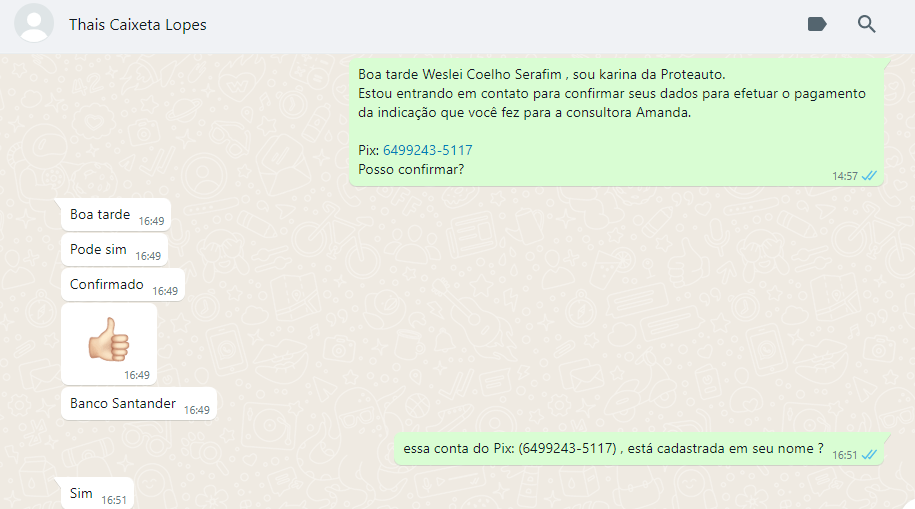Image resolution: width=915 pixels, height=509 pixels.
Task: Click the 14:57 timestamp on first message
Action: point(844,176)
